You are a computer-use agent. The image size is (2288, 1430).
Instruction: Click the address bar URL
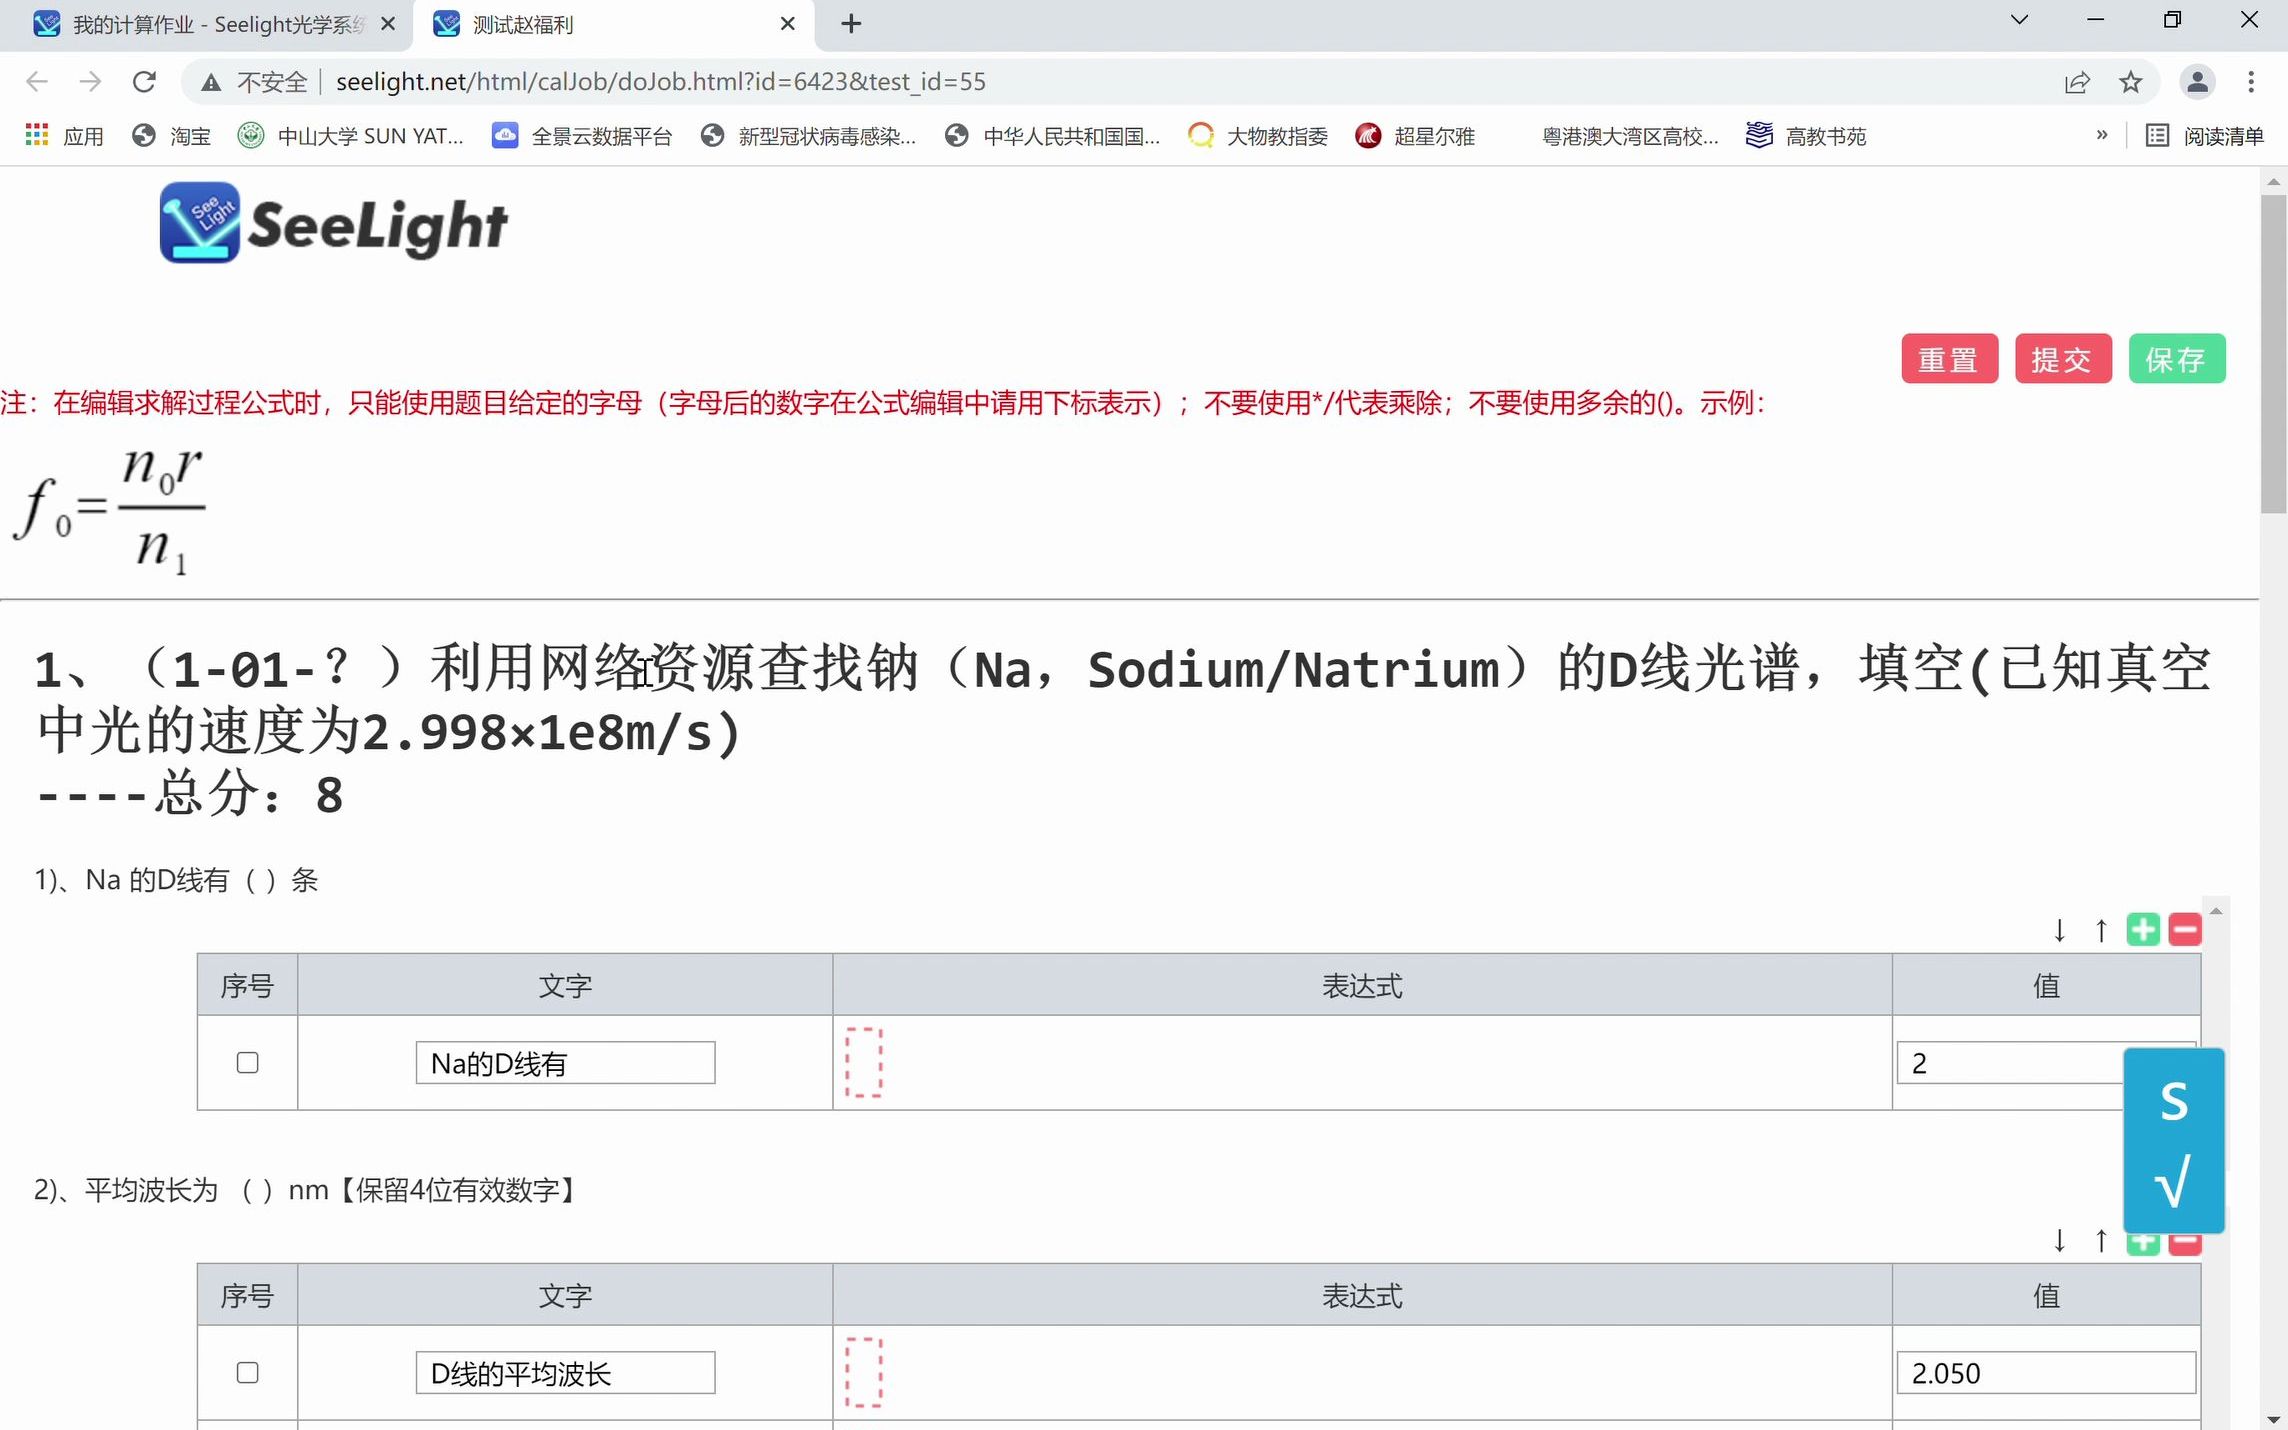(660, 82)
